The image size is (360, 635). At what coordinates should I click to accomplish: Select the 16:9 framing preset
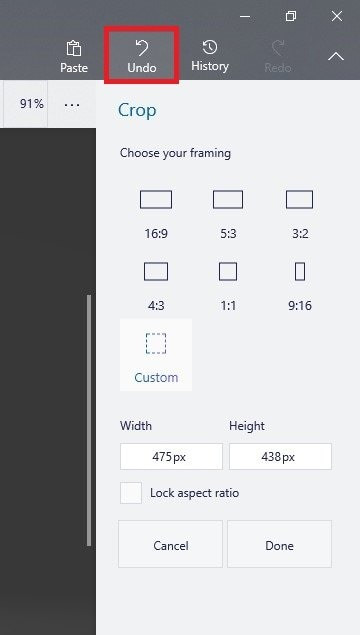156,214
